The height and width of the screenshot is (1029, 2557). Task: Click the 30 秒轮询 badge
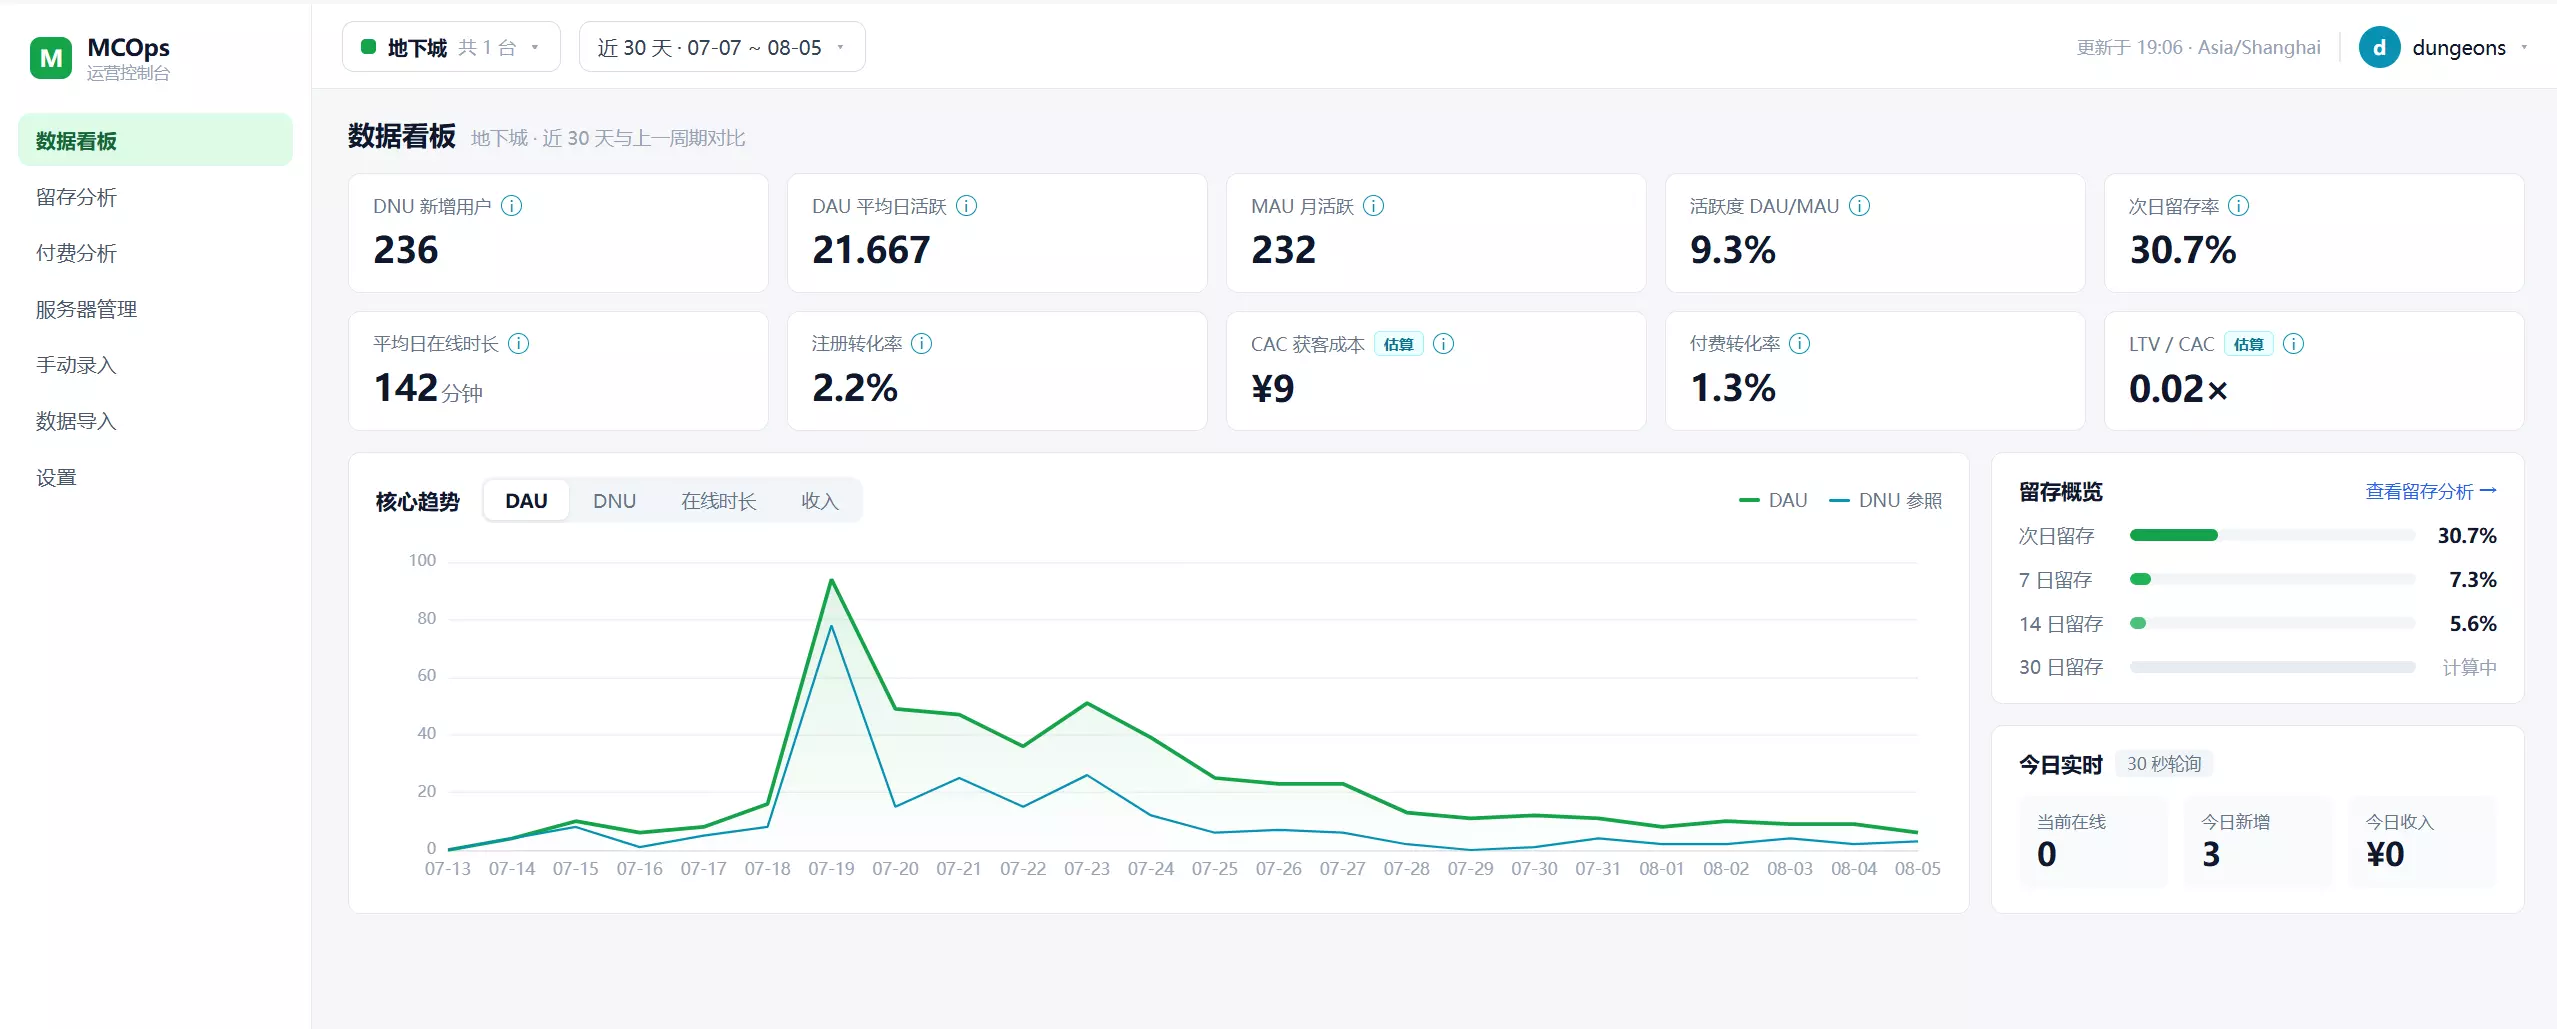pos(2164,764)
